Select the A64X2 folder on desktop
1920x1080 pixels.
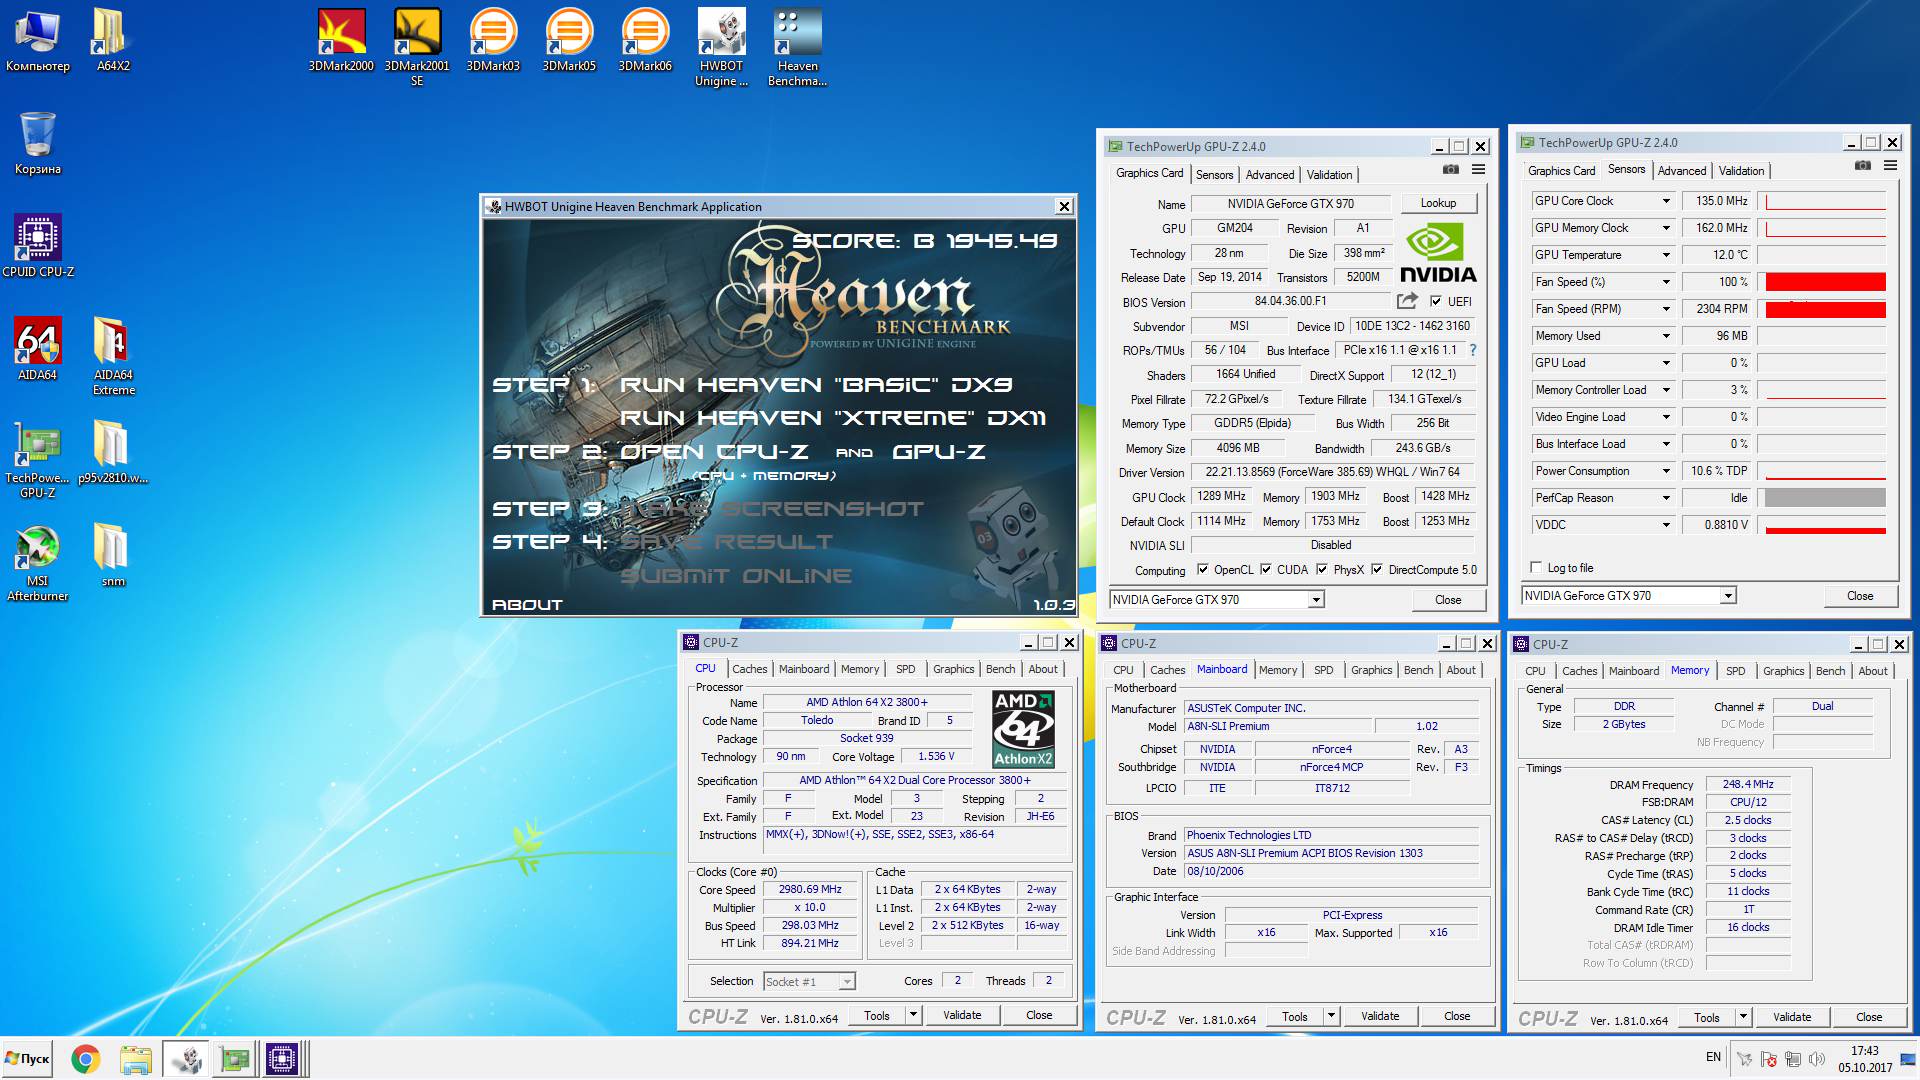point(113,40)
